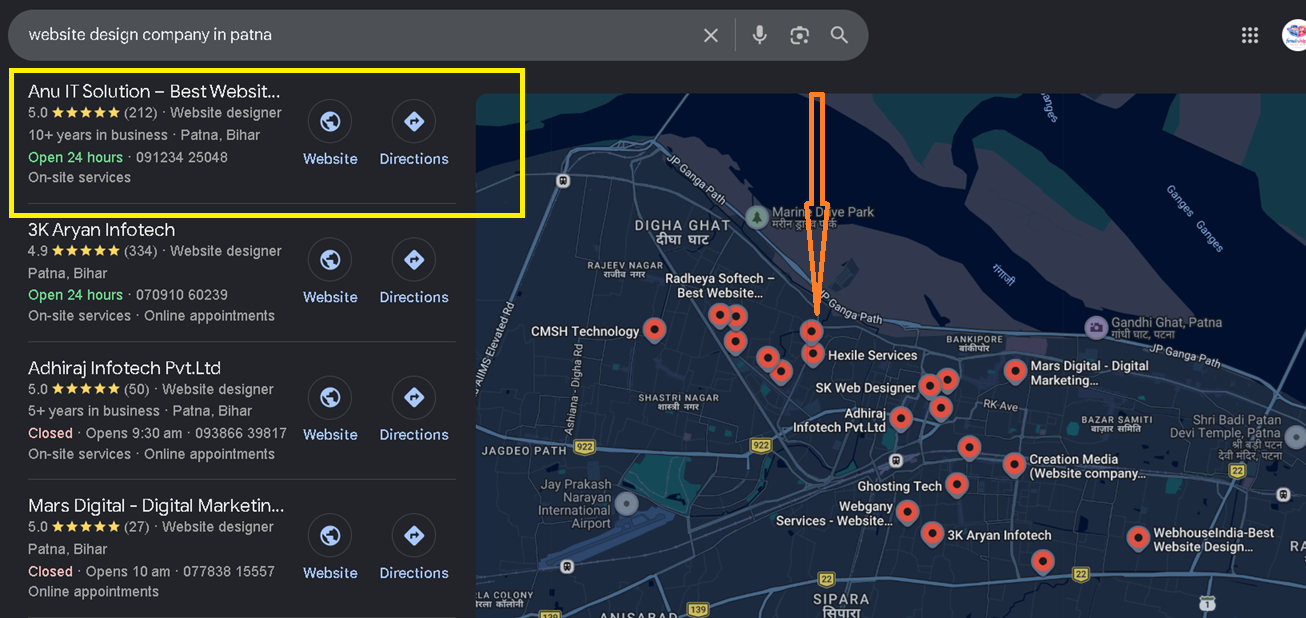Screen dimensions: 1306x618
Task: Click the Jay Prakash Narayan Airport marker
Action: [x=627, y=503]
